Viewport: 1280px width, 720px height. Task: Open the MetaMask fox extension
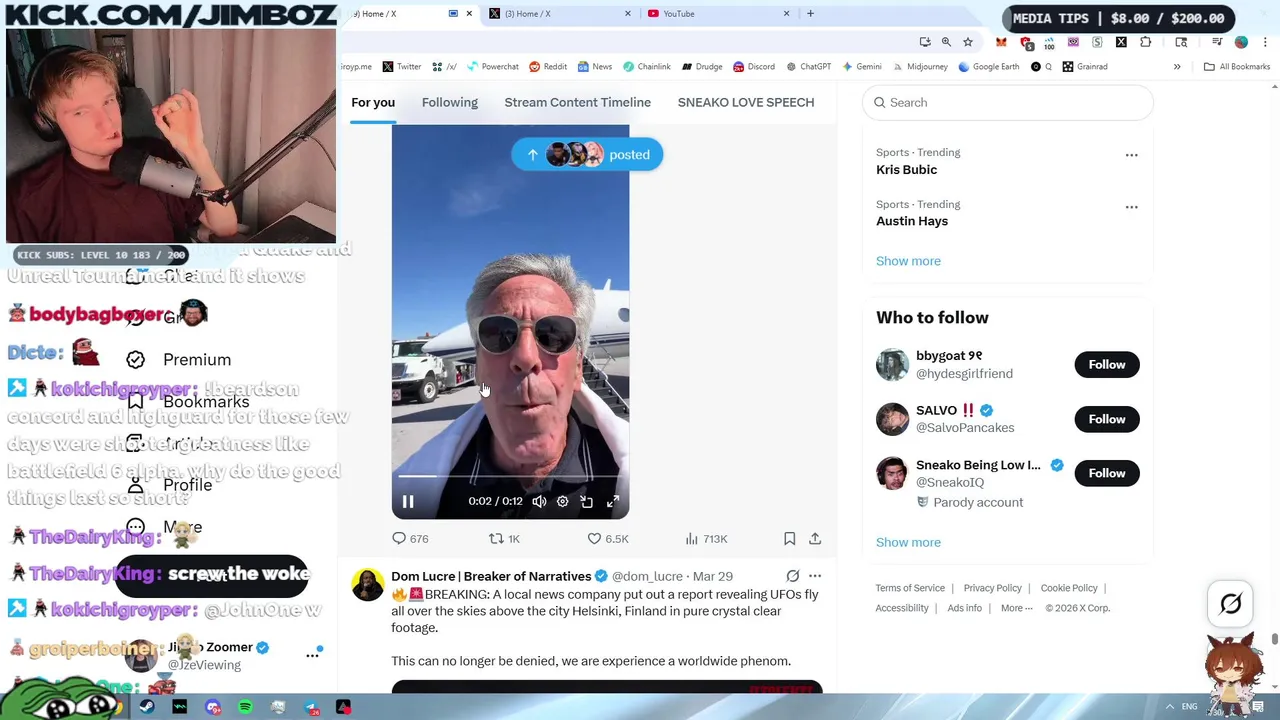(1001, 42)
